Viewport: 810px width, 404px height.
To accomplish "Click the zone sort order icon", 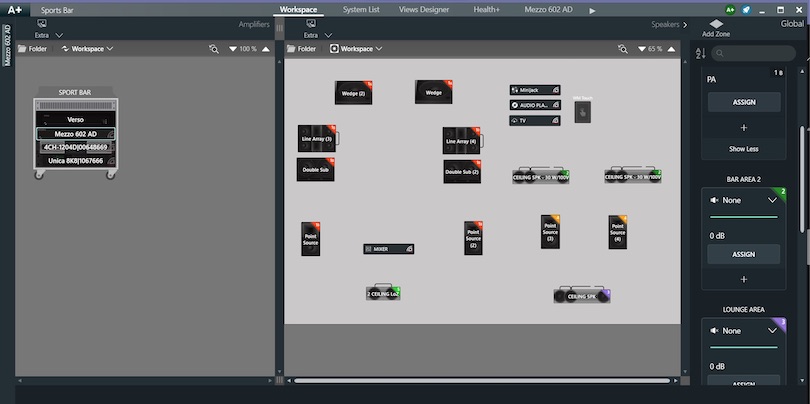I will click(x=700, y=52).
